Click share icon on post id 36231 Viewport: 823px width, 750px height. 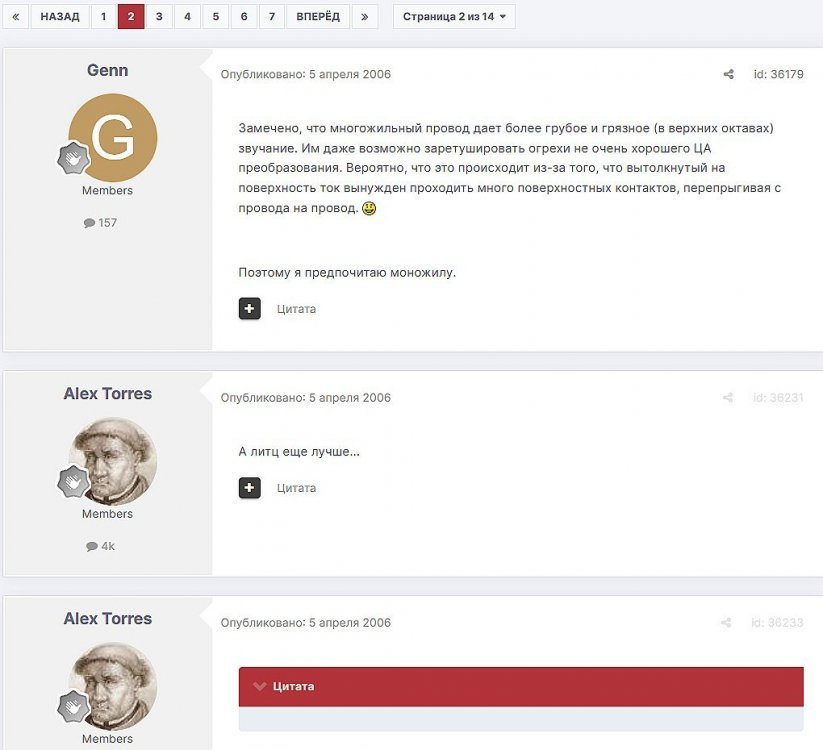click(x=727, y=398)
